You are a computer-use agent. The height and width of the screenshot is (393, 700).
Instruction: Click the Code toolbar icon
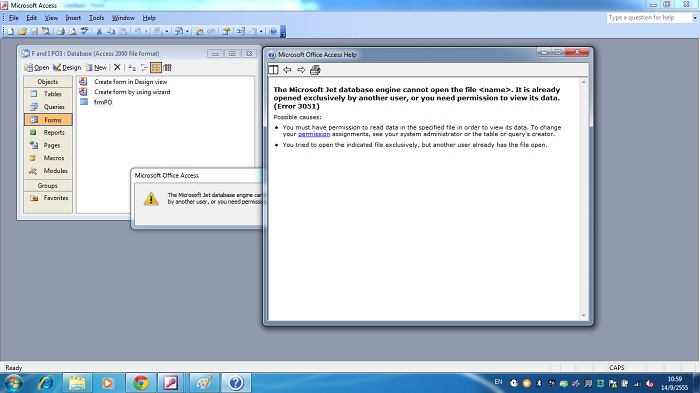coord(199,31)
